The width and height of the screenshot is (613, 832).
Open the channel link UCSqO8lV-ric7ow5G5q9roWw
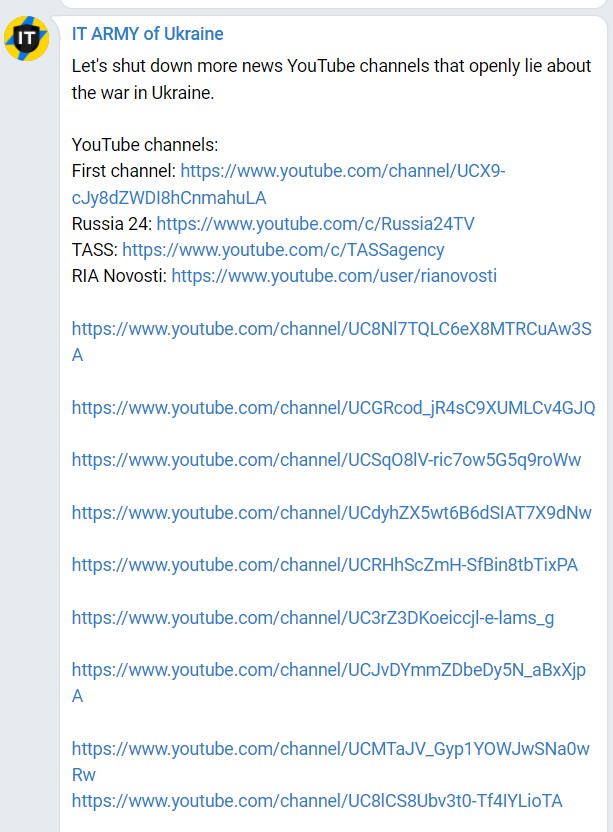[326, 460]
